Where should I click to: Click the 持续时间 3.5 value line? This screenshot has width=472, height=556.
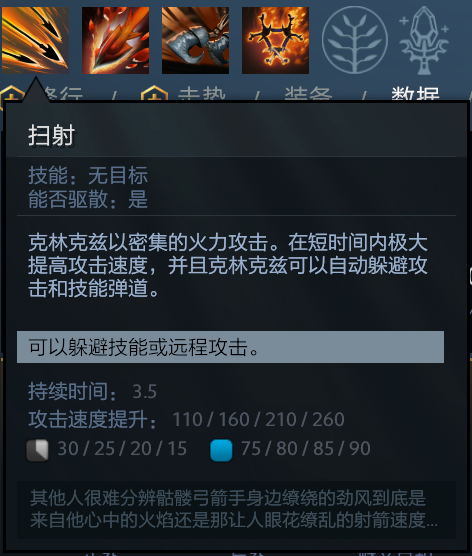click(x=92, y=391)
